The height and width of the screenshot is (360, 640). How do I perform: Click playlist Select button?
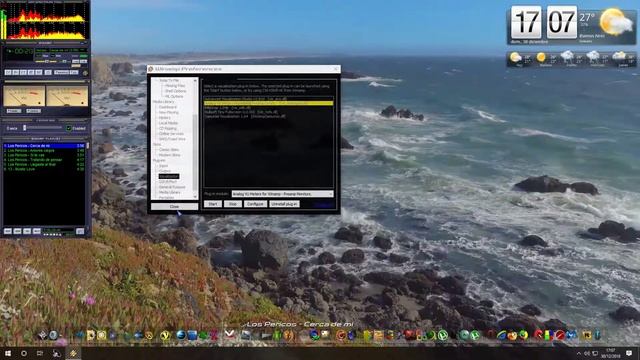pos(27,231)
